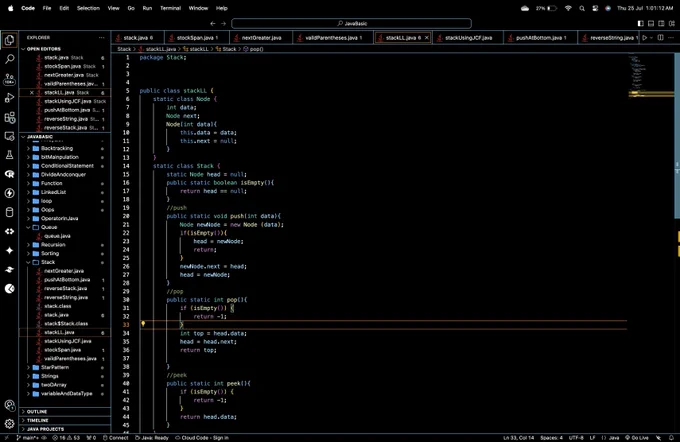Open the sparkle Gemini activity bar icon

pyautogui.click(x=10, y=250)
